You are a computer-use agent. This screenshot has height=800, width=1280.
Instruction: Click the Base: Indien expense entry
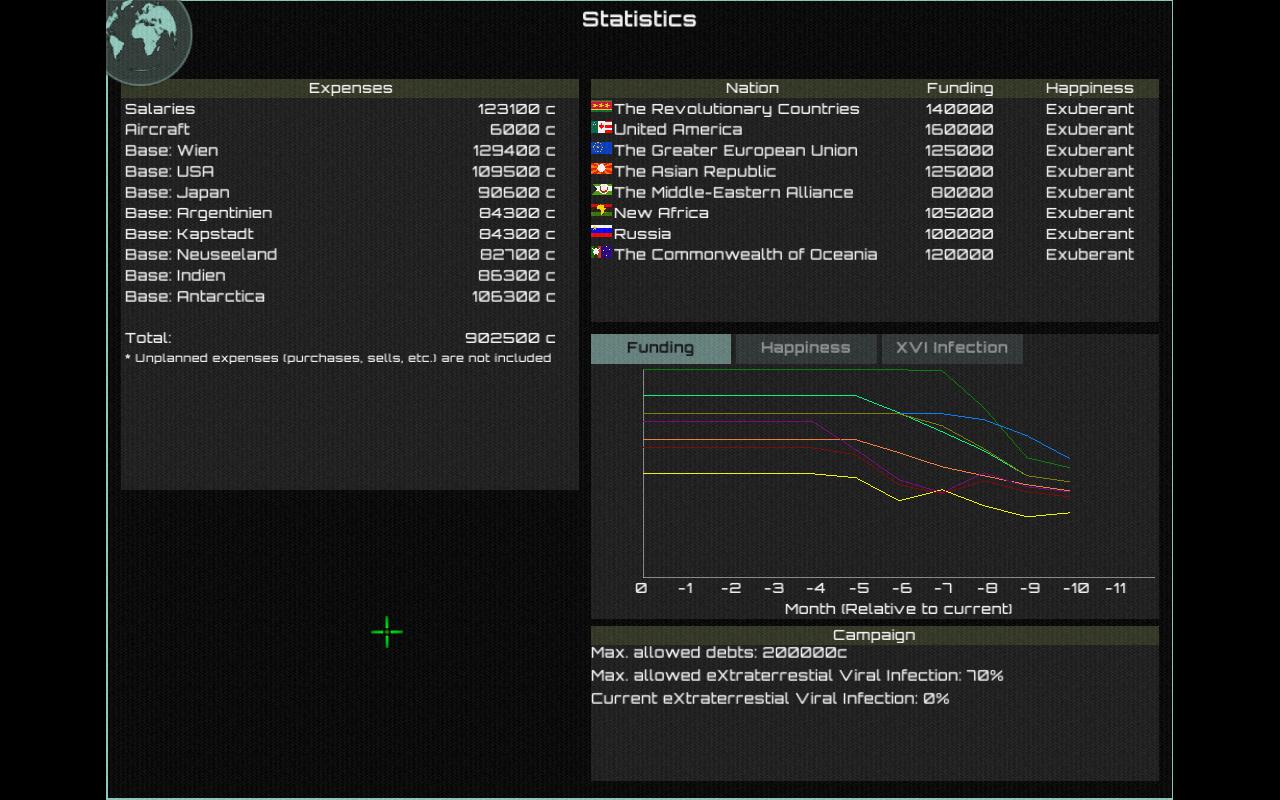click(x=340, y=275)
